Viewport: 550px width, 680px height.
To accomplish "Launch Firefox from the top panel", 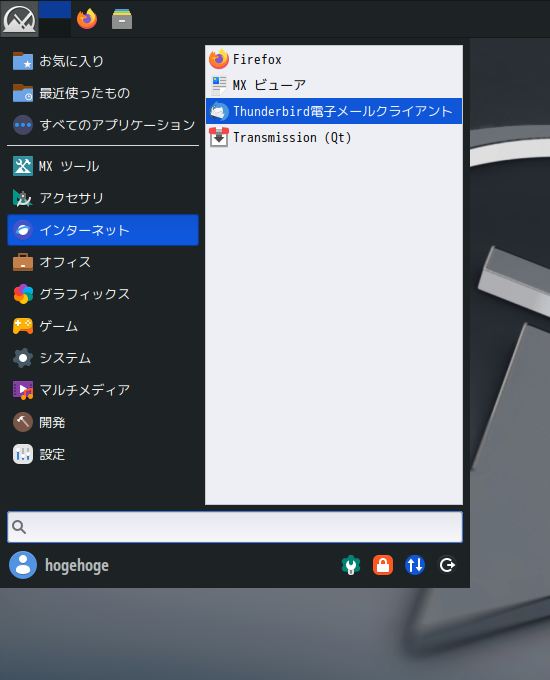I will tap(87, 19).
